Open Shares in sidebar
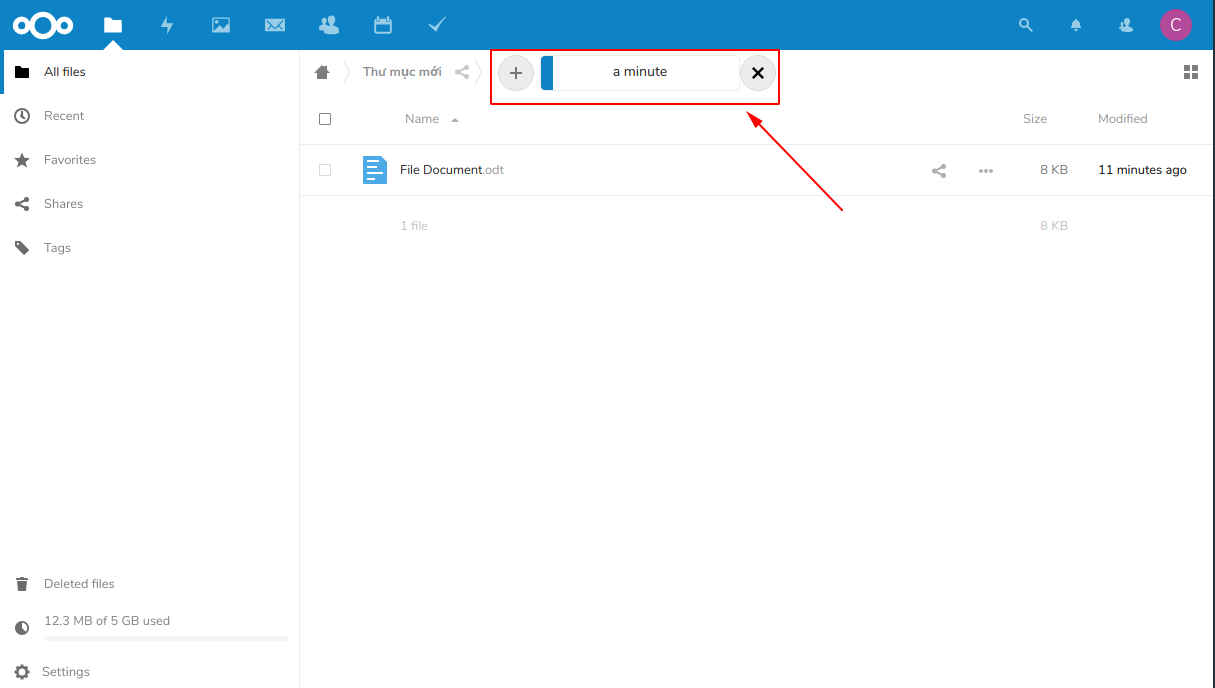1215x688 pixels. tap(150, 204)
